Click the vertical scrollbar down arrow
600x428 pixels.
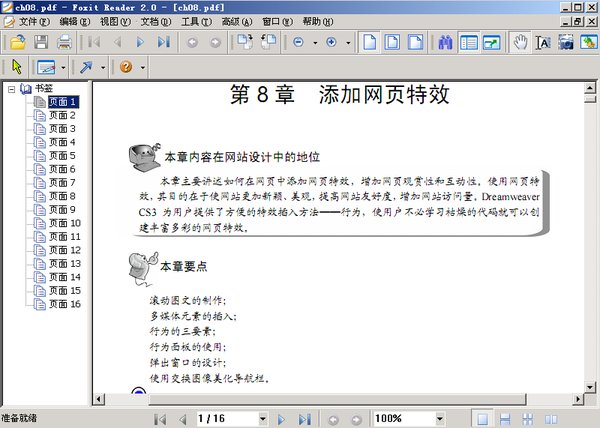(590, 387)
